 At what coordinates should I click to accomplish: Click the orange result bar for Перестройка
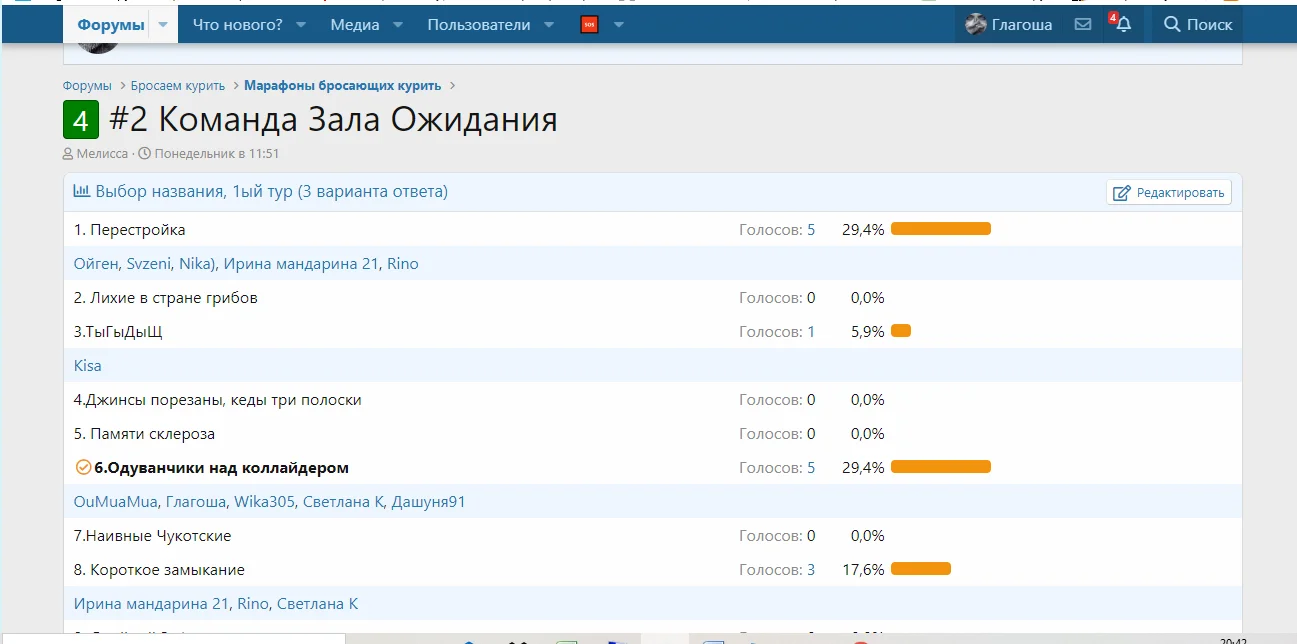940,229
